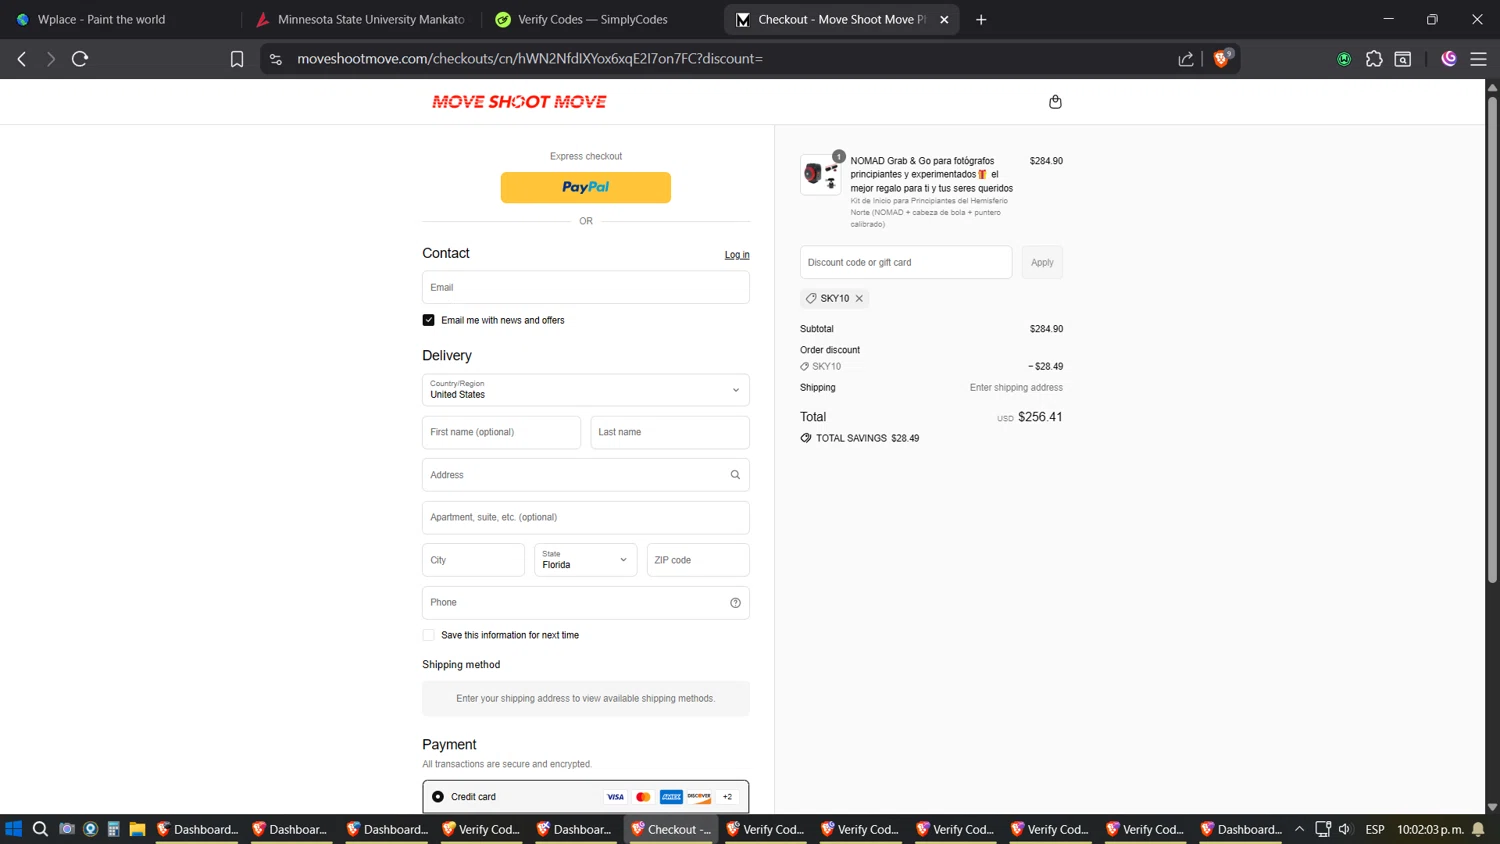1500x844 pixels.
Task: Switch to the Checkout taskbar window
Action: pyautogui.click(x=671, y=829)
